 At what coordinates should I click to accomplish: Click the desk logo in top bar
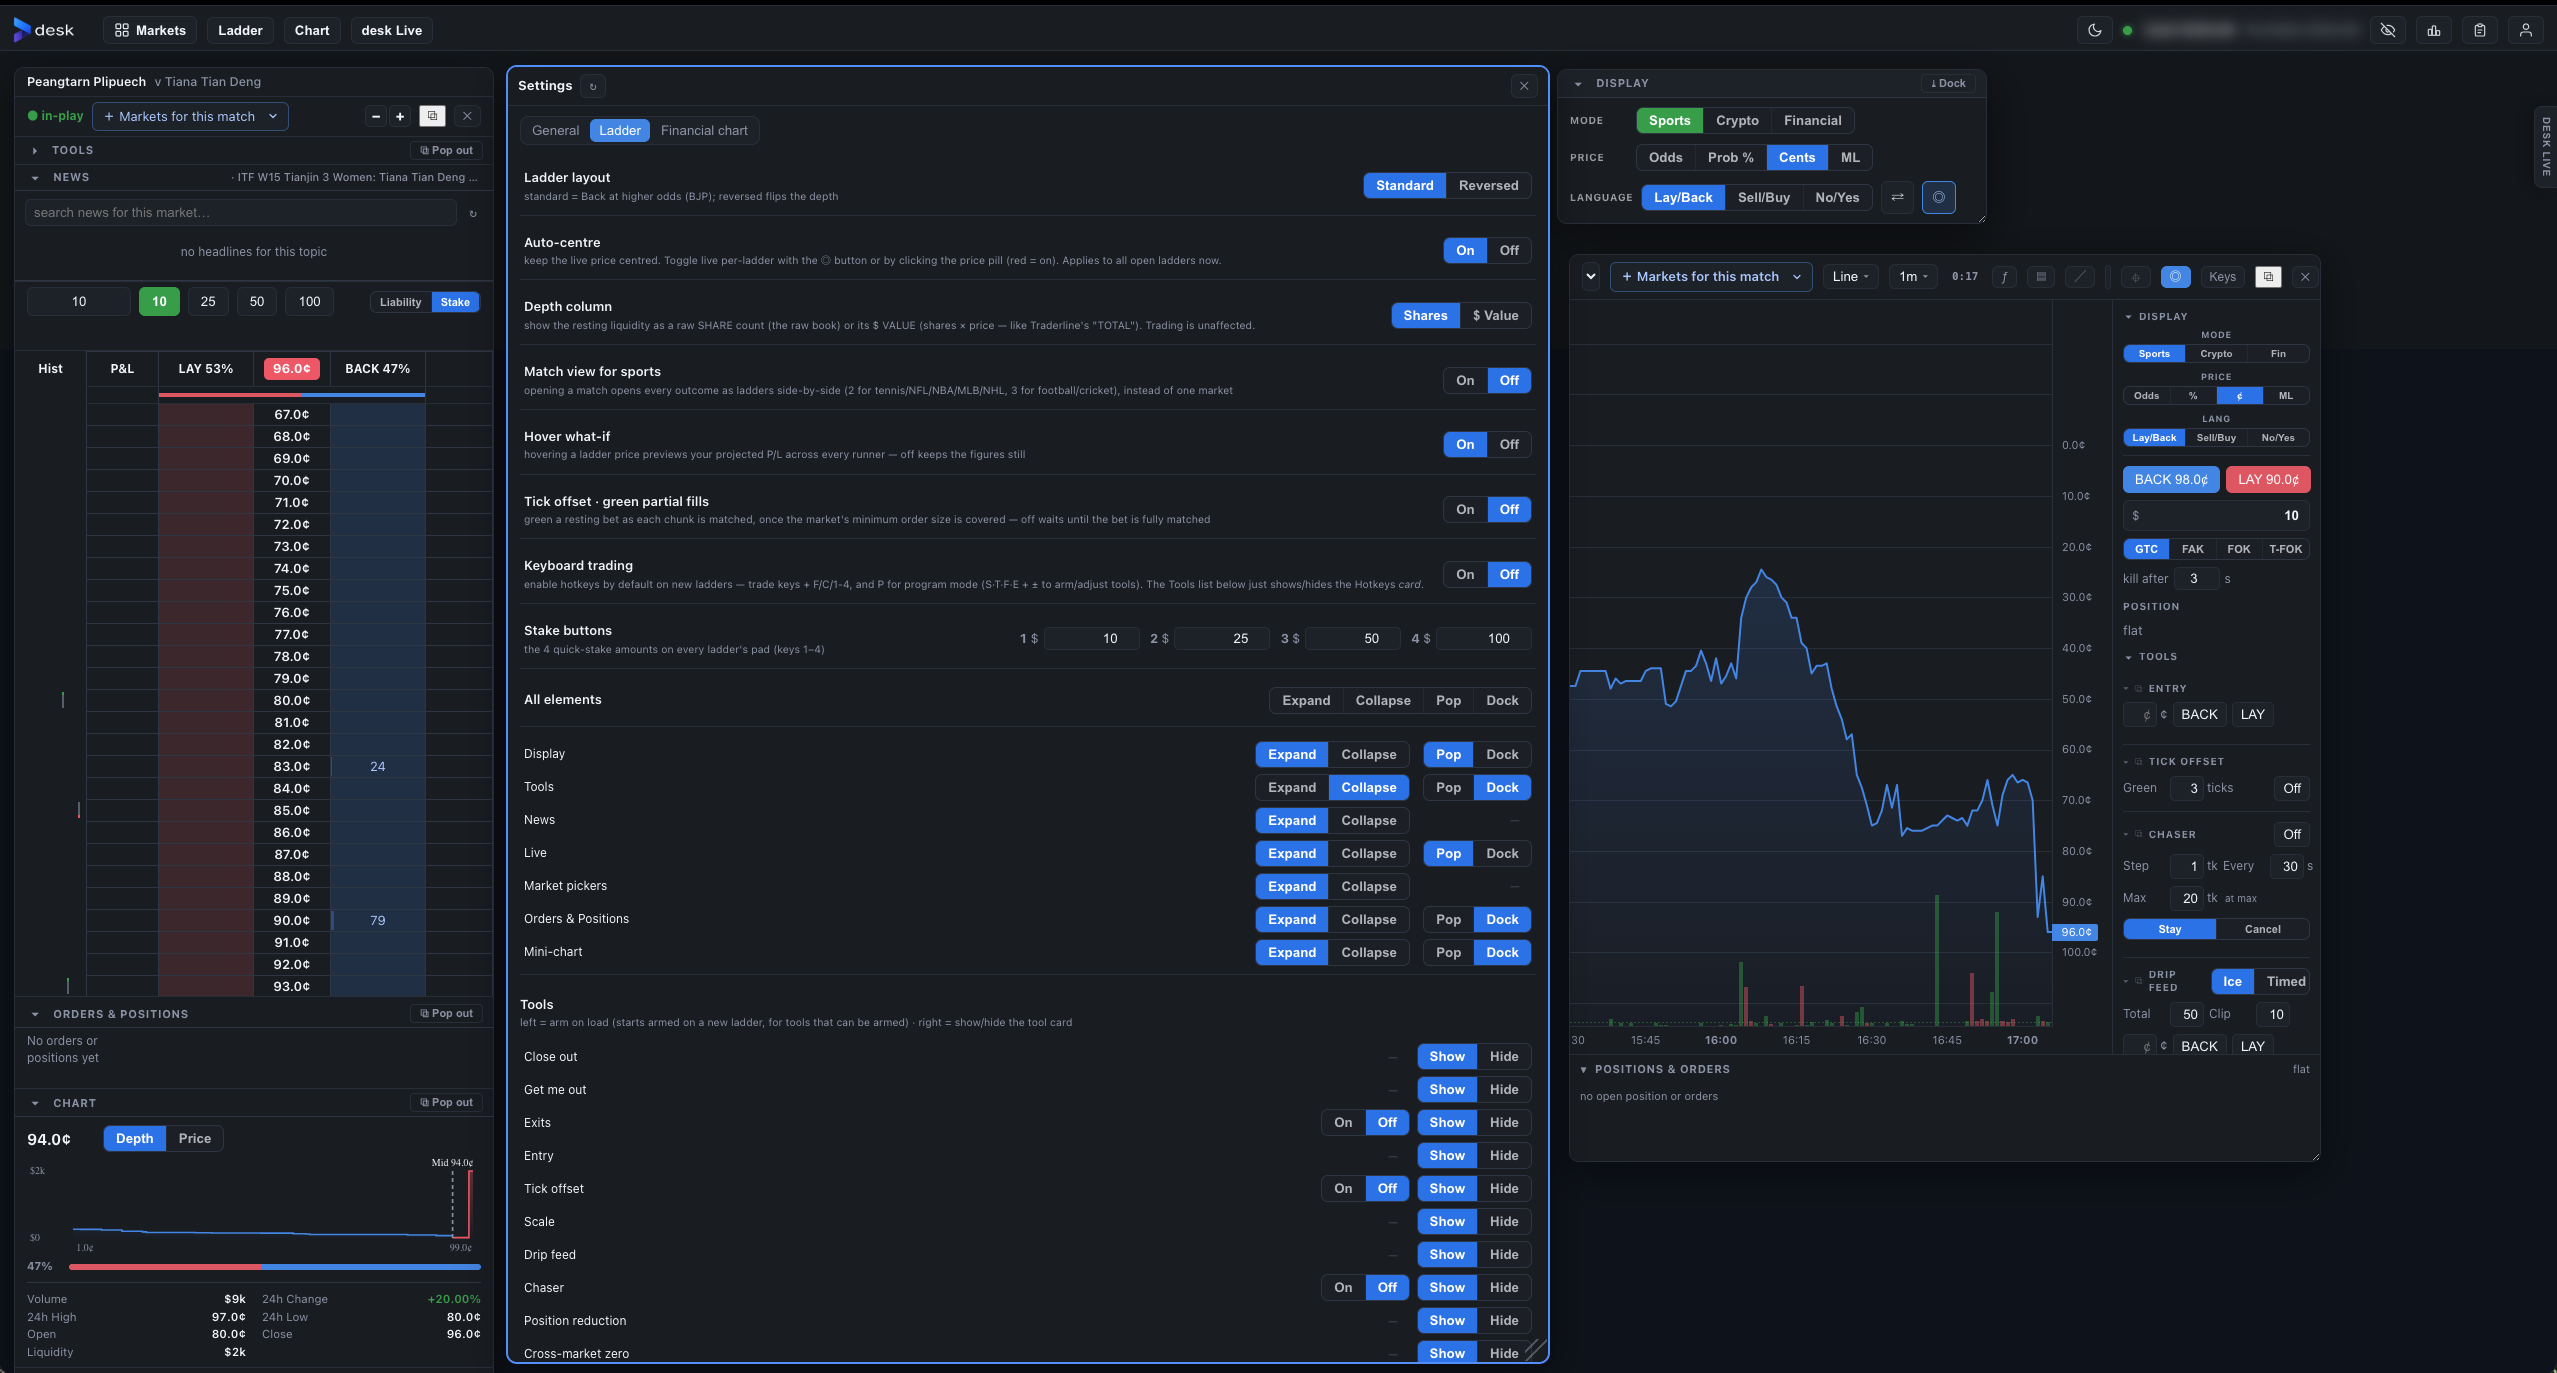click(43, 30)
